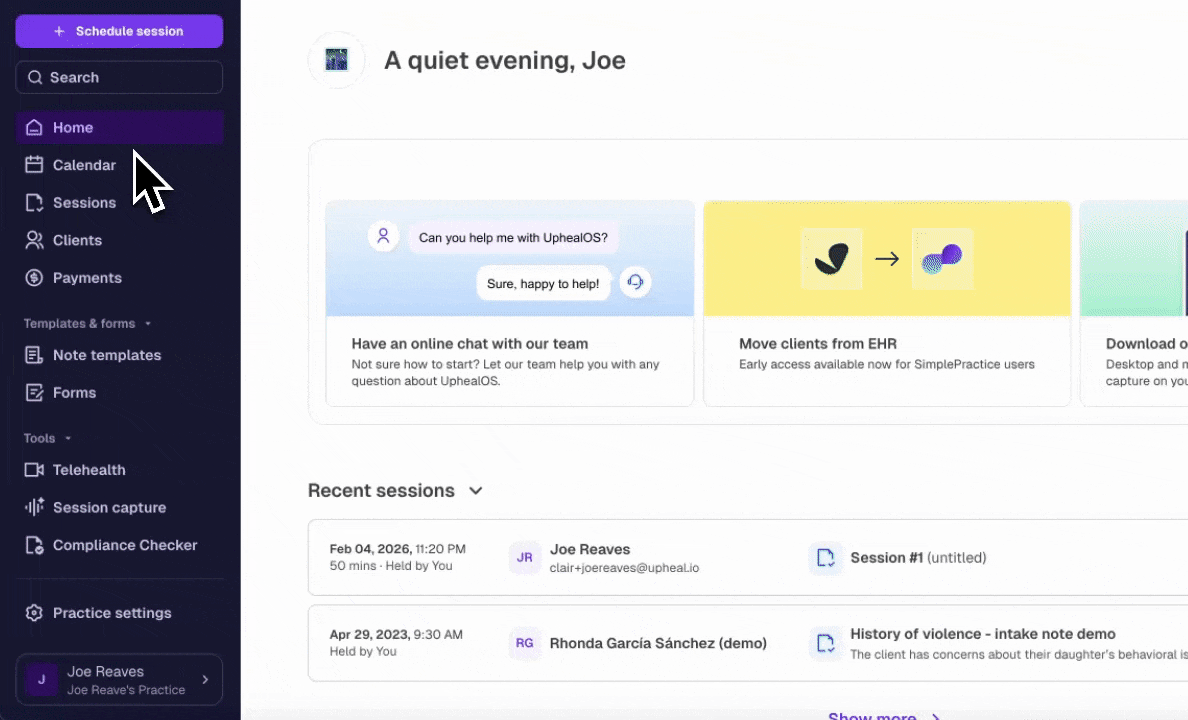1188x720 pixels.
Task: Click the J avatar in account card
Action: [x=42, y=680]
